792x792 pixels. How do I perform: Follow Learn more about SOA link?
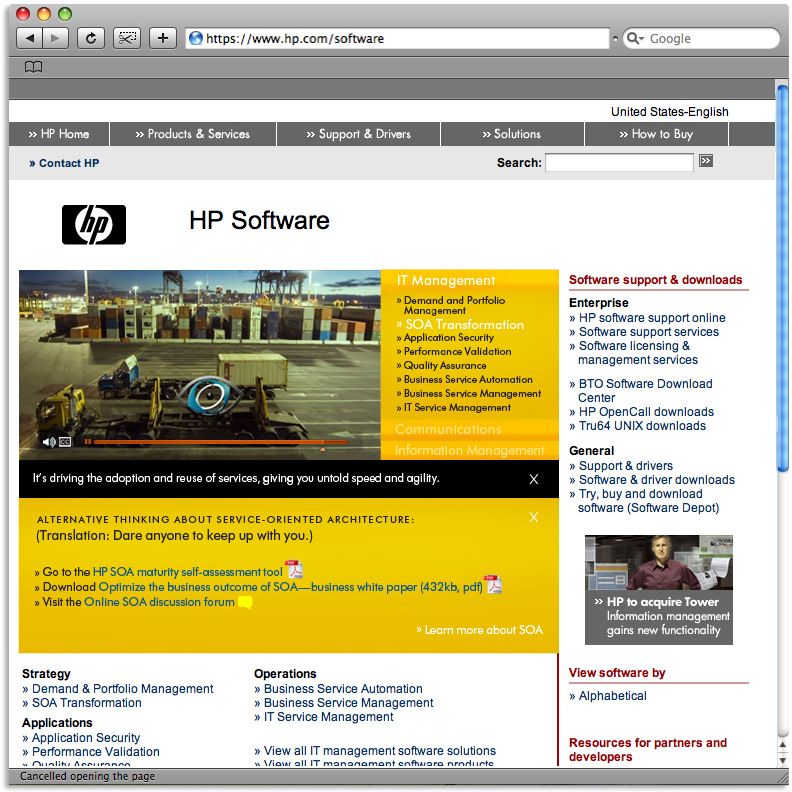point(479,630)
